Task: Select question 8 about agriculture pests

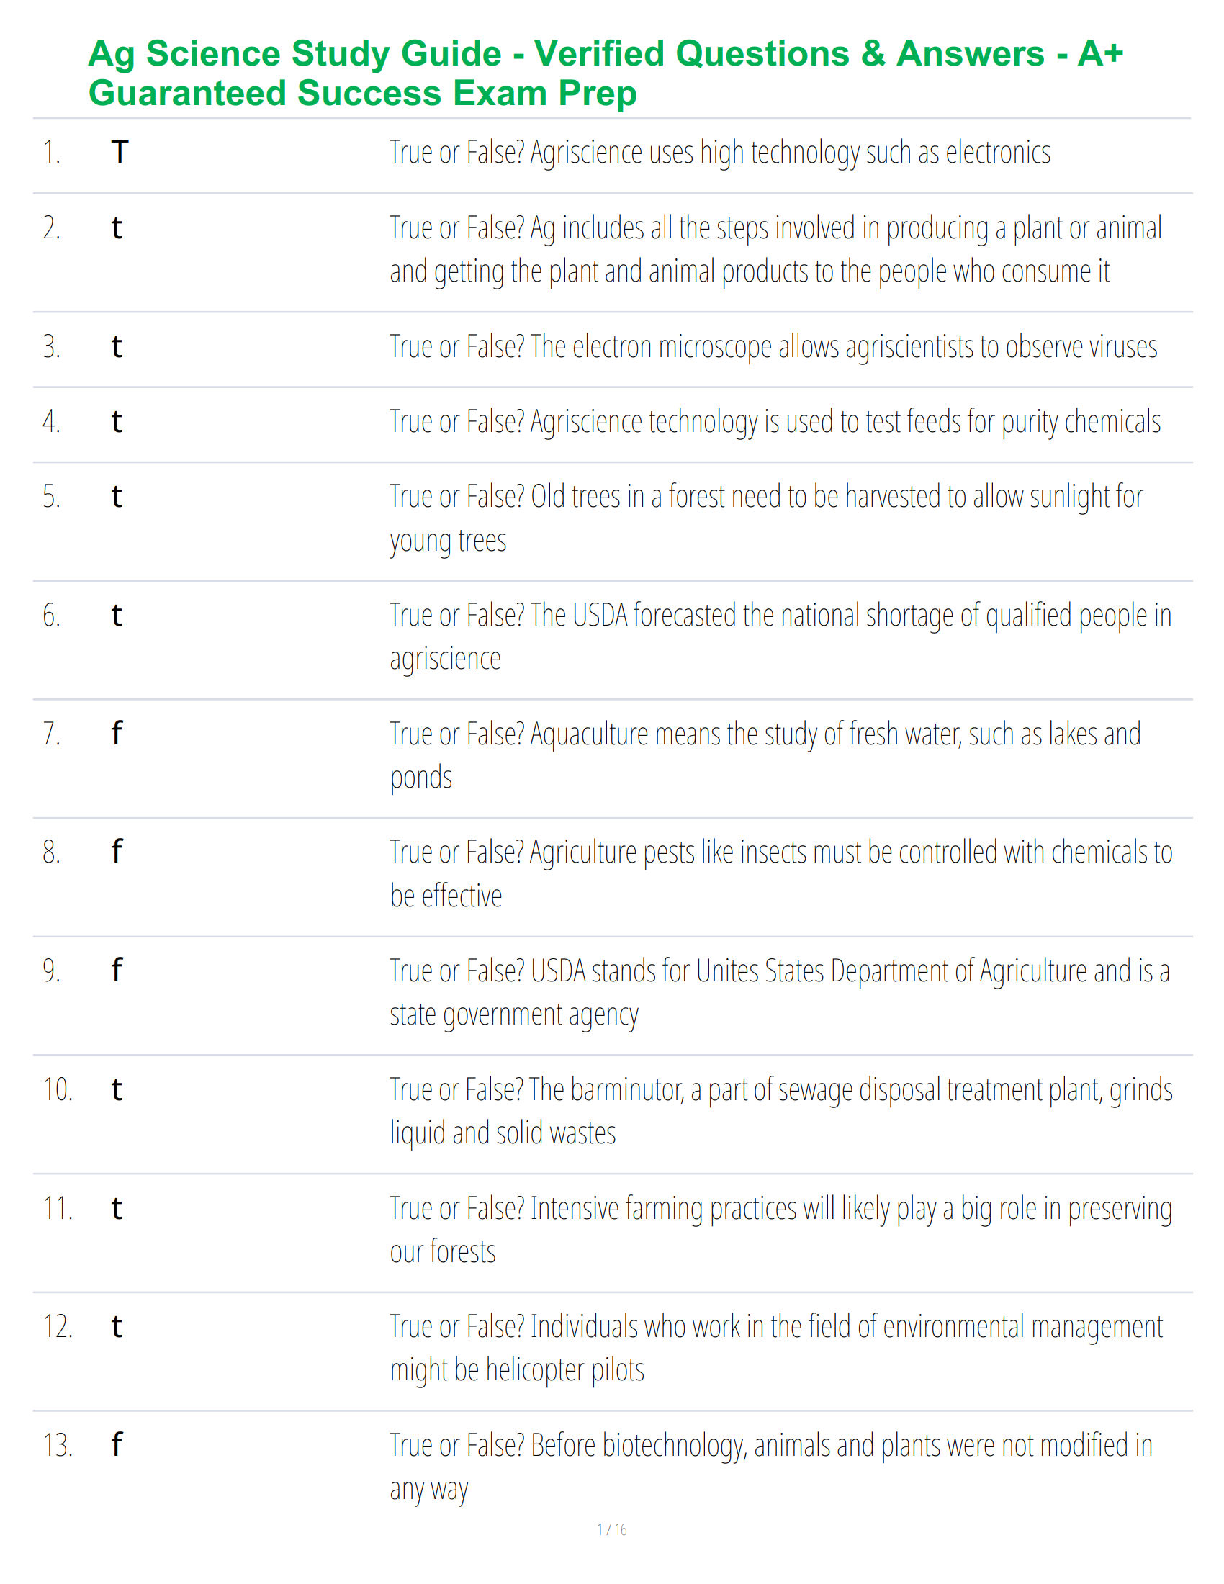Action: [781, 874]
